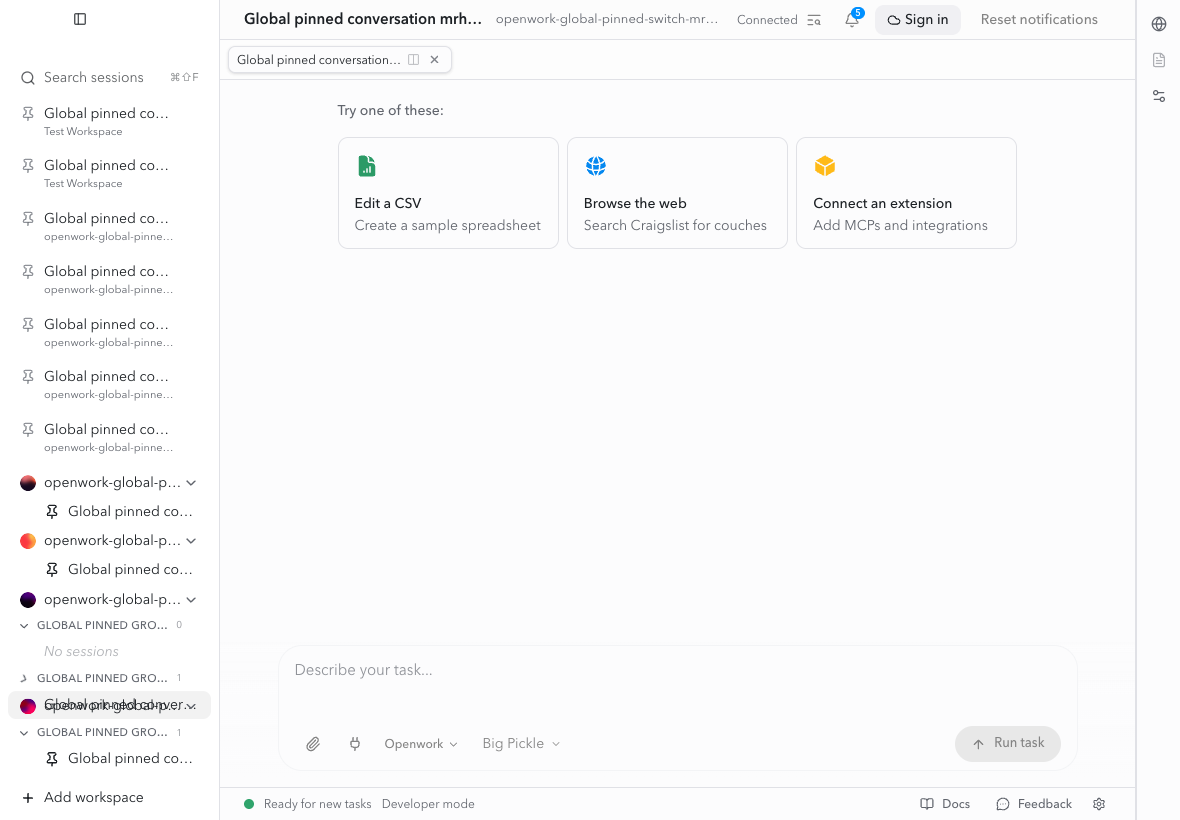Click Developer mode in the status bar

click(x=428, y=804)
